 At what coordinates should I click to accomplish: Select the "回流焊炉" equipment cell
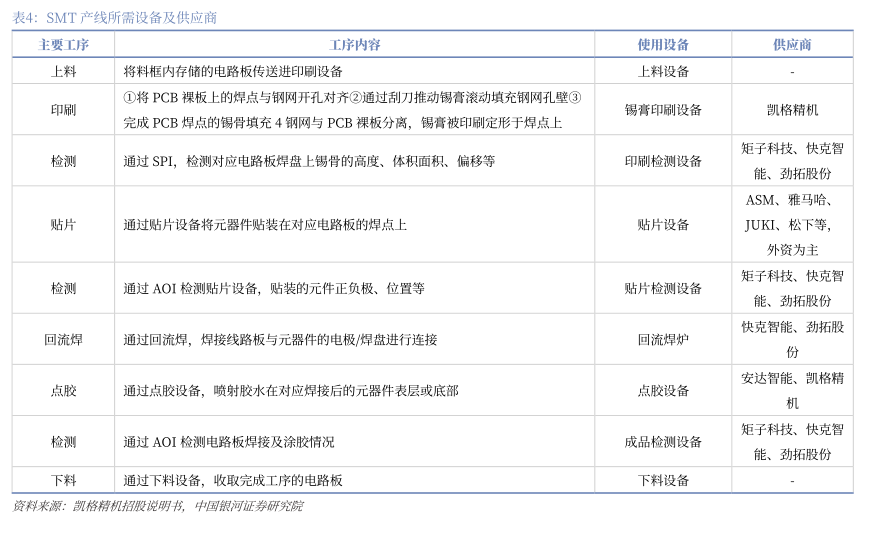(x=663, y=340)
